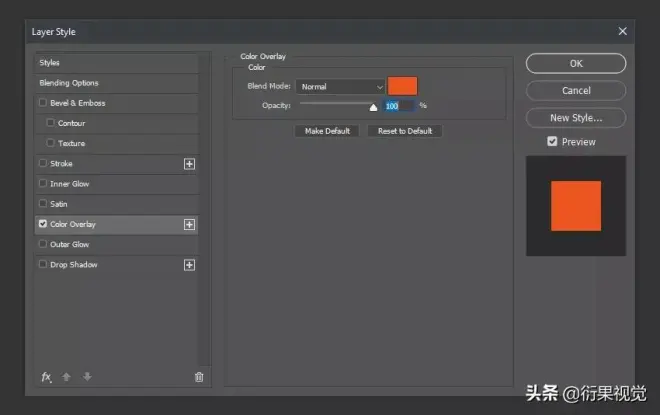Click the New Style... button
This screenshot has height=415, width=660.
coord(576,118)
